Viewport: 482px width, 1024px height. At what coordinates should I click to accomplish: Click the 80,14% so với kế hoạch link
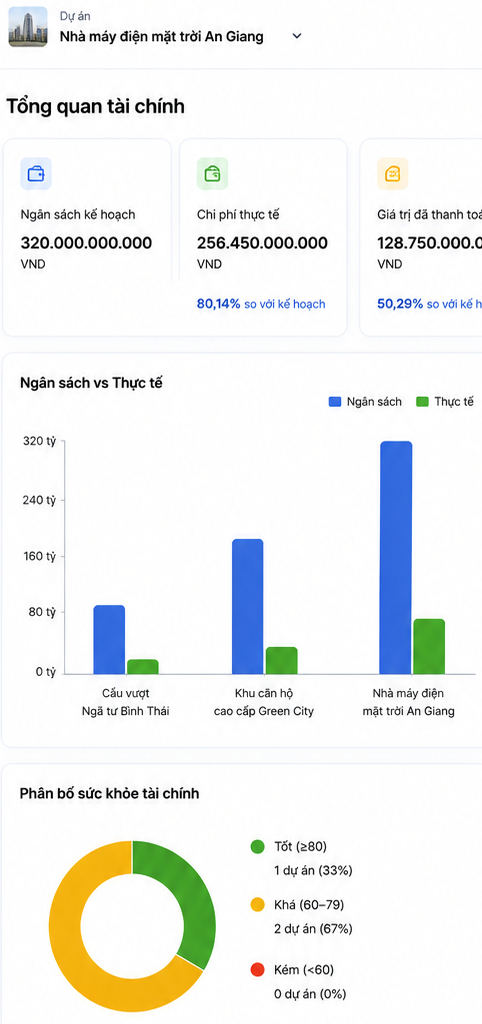[261, 304]
